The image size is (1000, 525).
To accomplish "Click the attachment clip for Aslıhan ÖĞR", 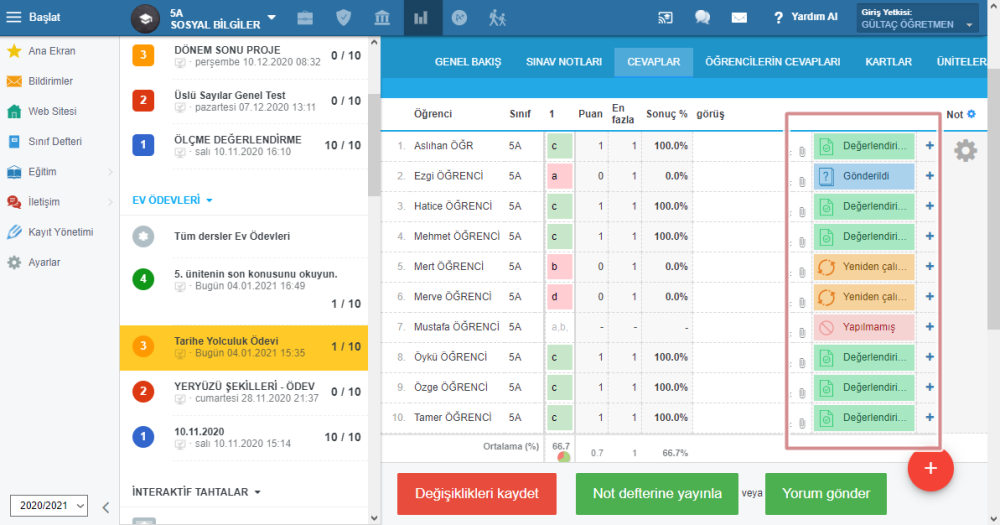I will (x=802, y=152).
